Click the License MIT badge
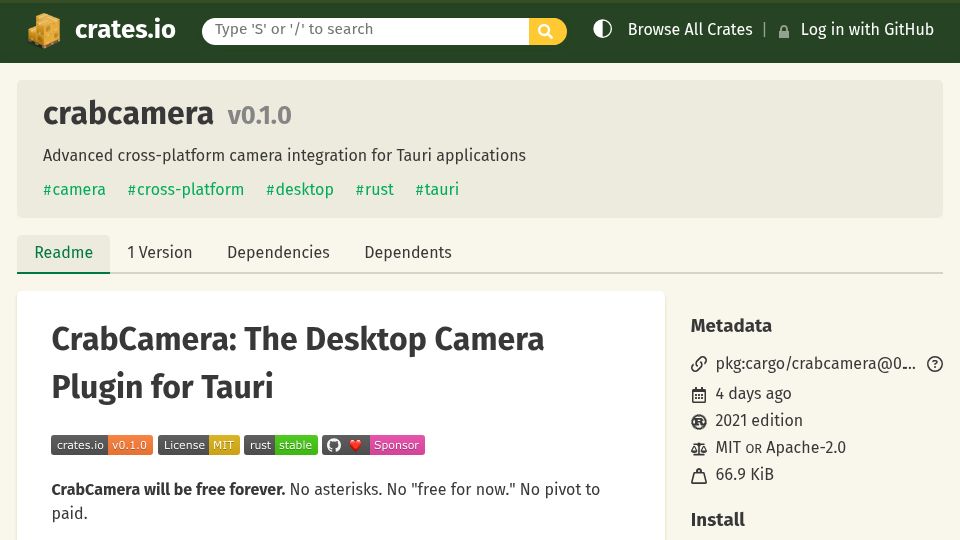960x540 pixels. point(199,445)
